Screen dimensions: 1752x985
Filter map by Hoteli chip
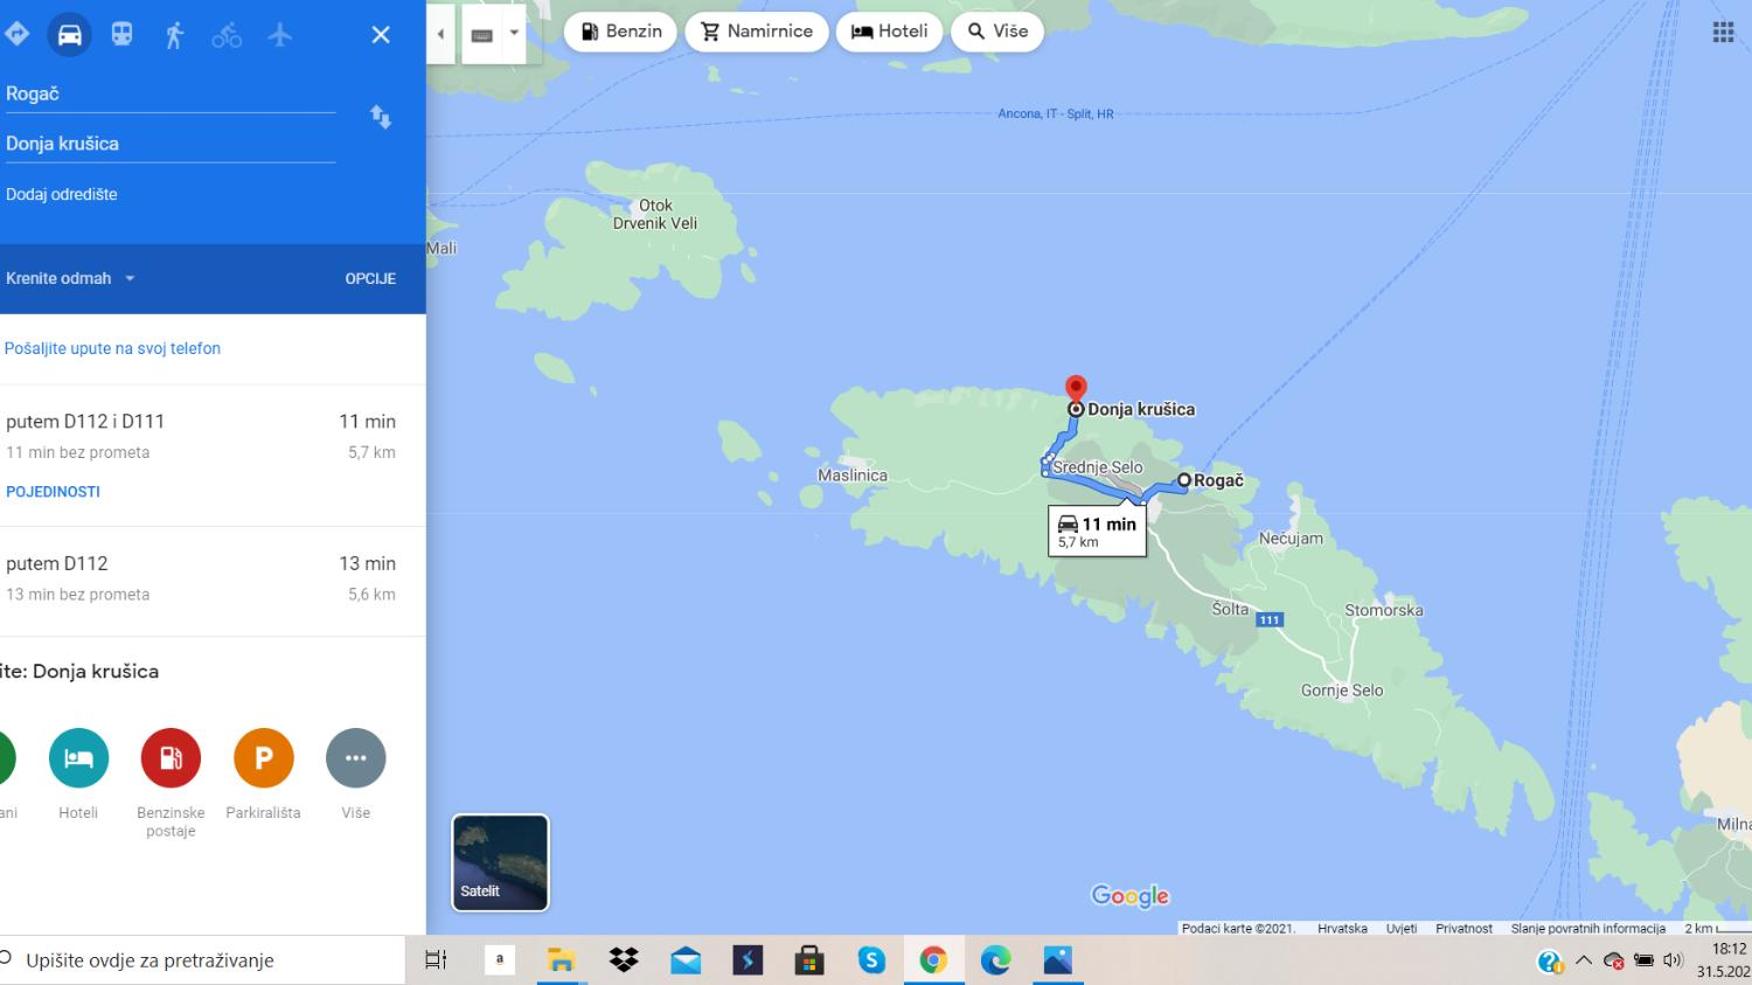pos(889,32)
